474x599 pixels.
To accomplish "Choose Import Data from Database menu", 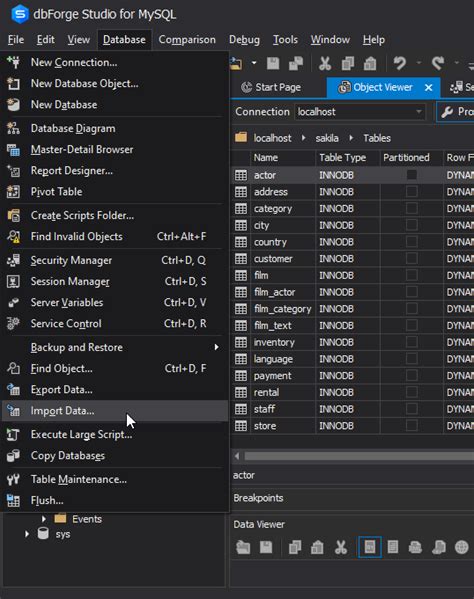I will click(114, 411).
